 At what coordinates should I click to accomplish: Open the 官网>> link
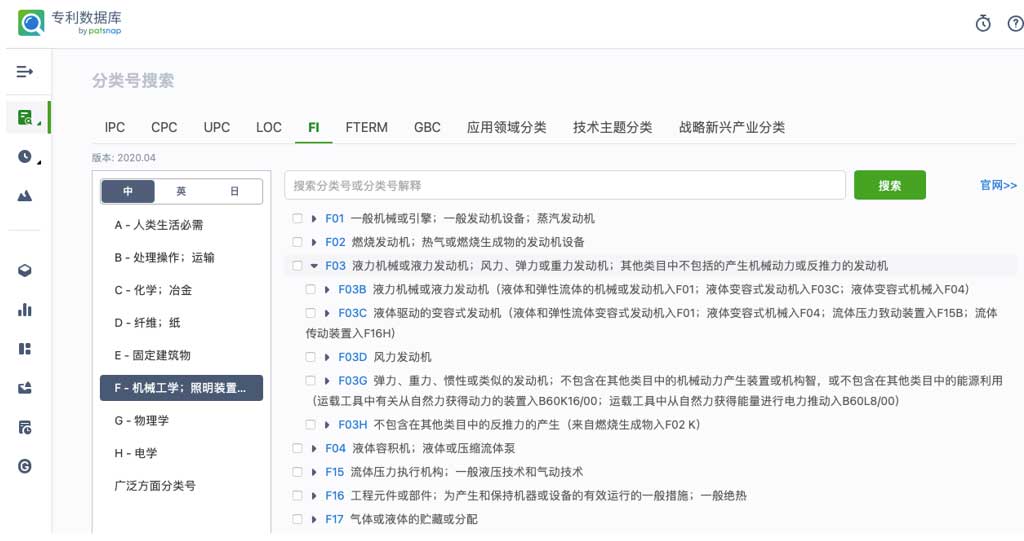[998, 185]
